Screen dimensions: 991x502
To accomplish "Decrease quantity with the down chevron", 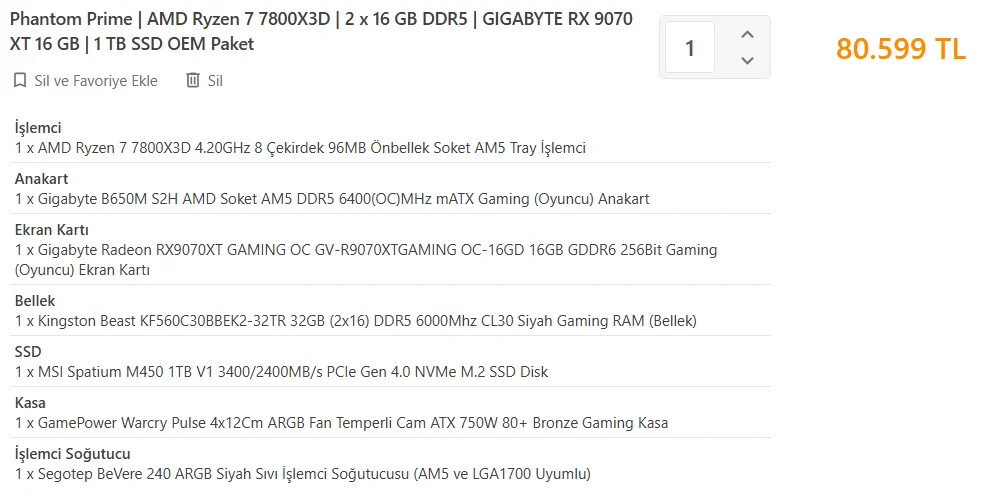I will click(x=746, y=61).
